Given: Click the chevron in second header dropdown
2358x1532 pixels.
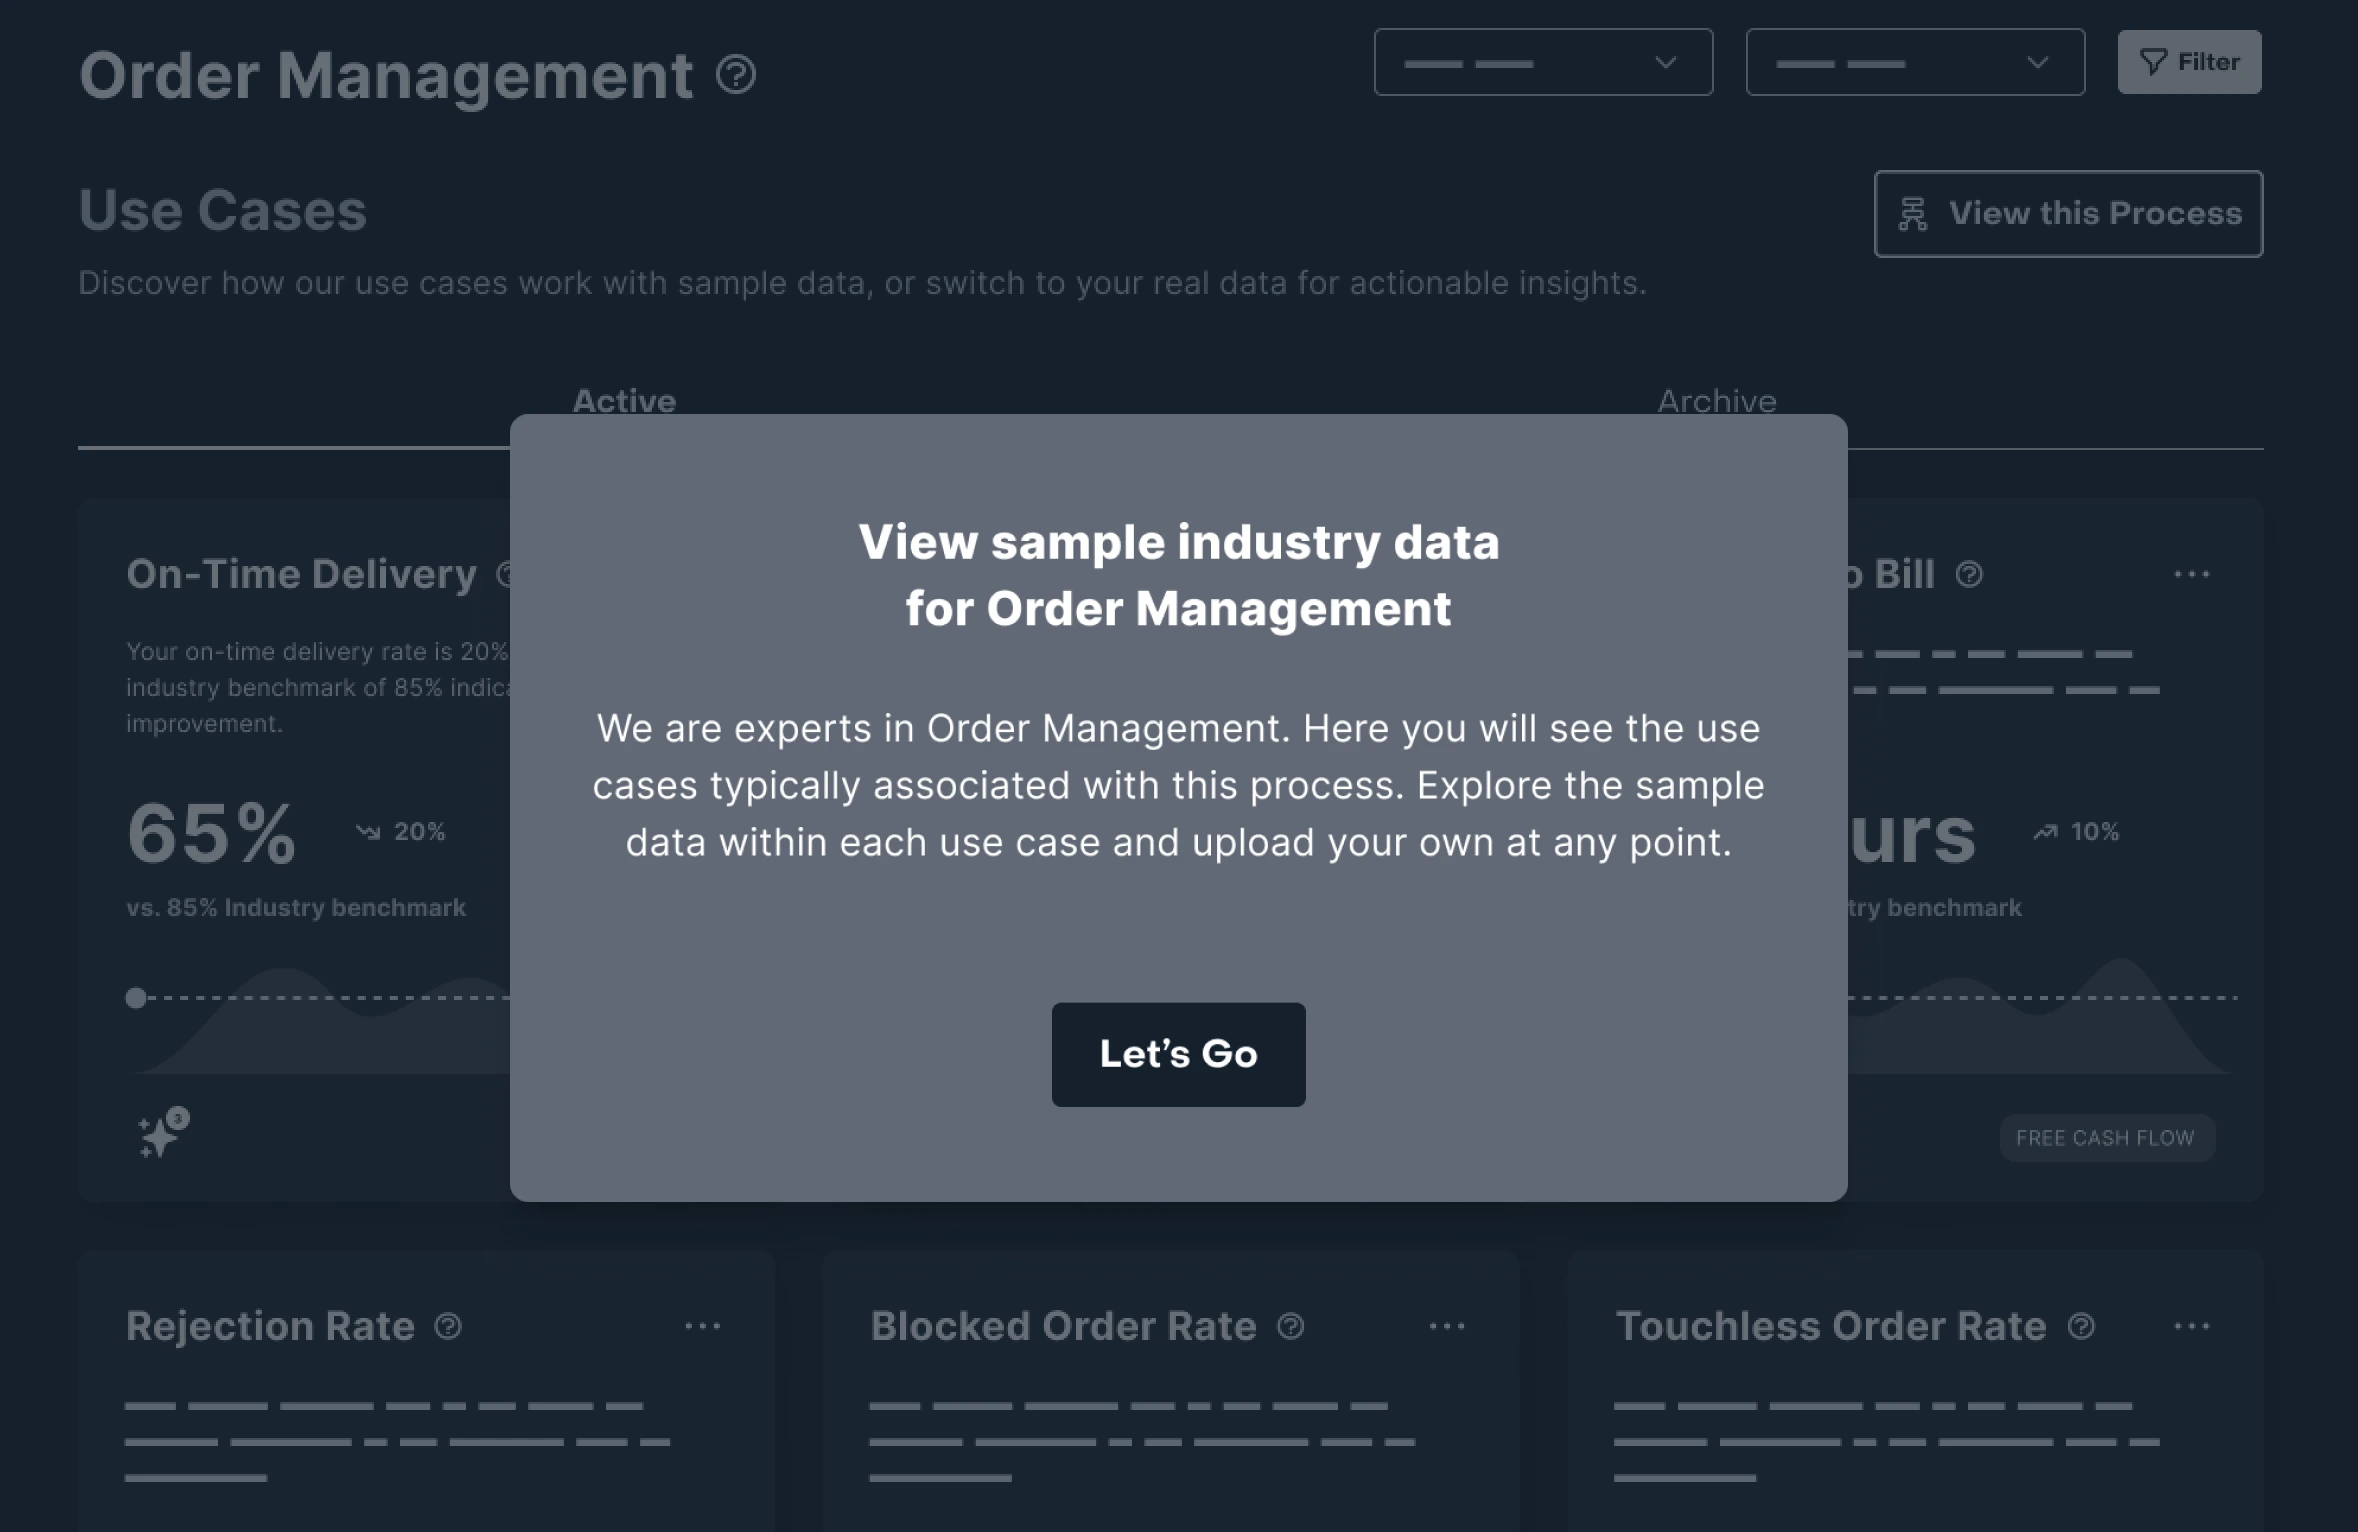Looking at the screenshot, I should [2037, 62].
